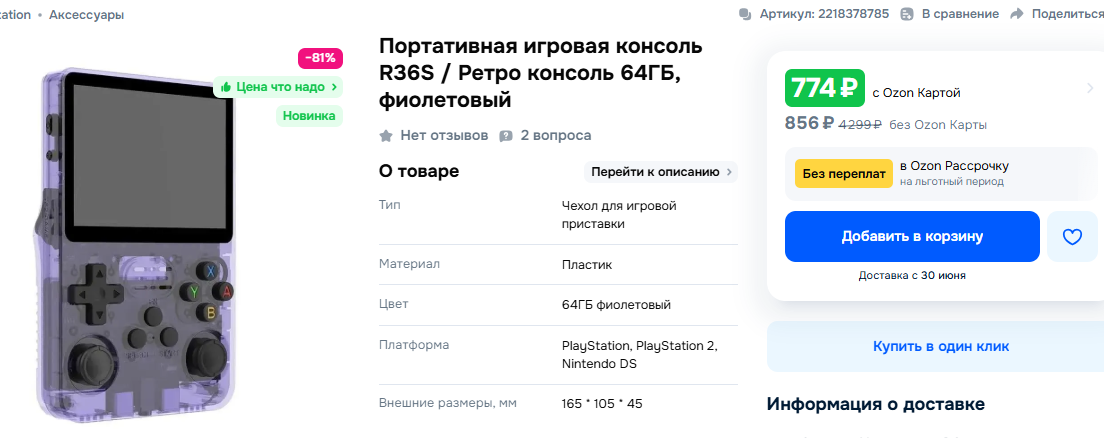Click the "Без переплат" installment badge
Image resolution: width=1104 pixels, height=438 pixels.
[843, 173]
